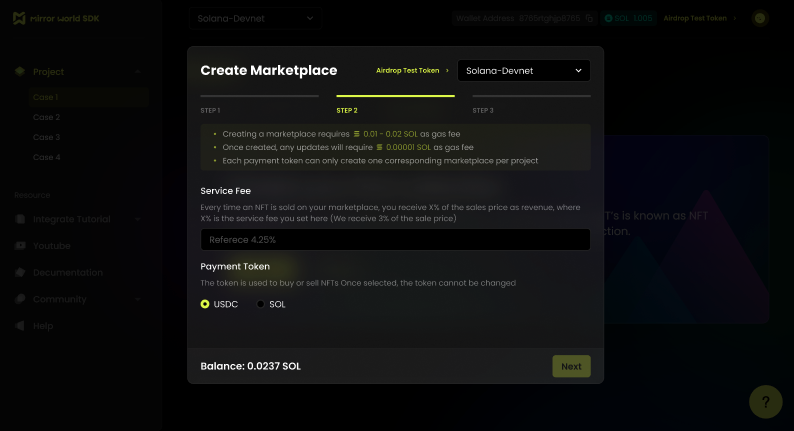The width and height of the screenshot is (794, 431).
Task: Select SOL as payment token
Action: click(260, 304)
